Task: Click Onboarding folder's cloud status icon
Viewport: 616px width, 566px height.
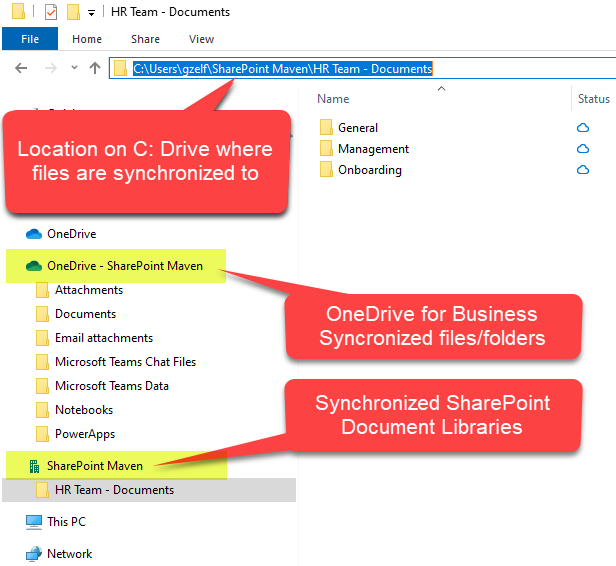Action: pyautogui.click(x=583, y=170)
